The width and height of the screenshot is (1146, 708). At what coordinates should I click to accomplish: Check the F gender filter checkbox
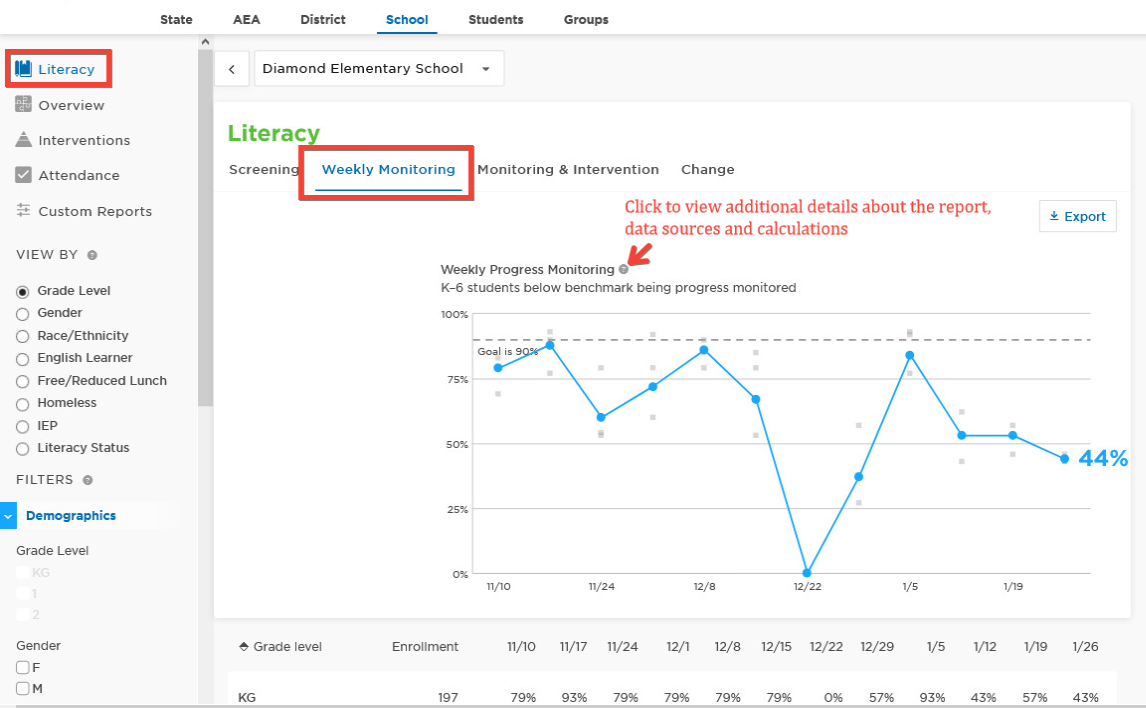click(x=23, y=667)
